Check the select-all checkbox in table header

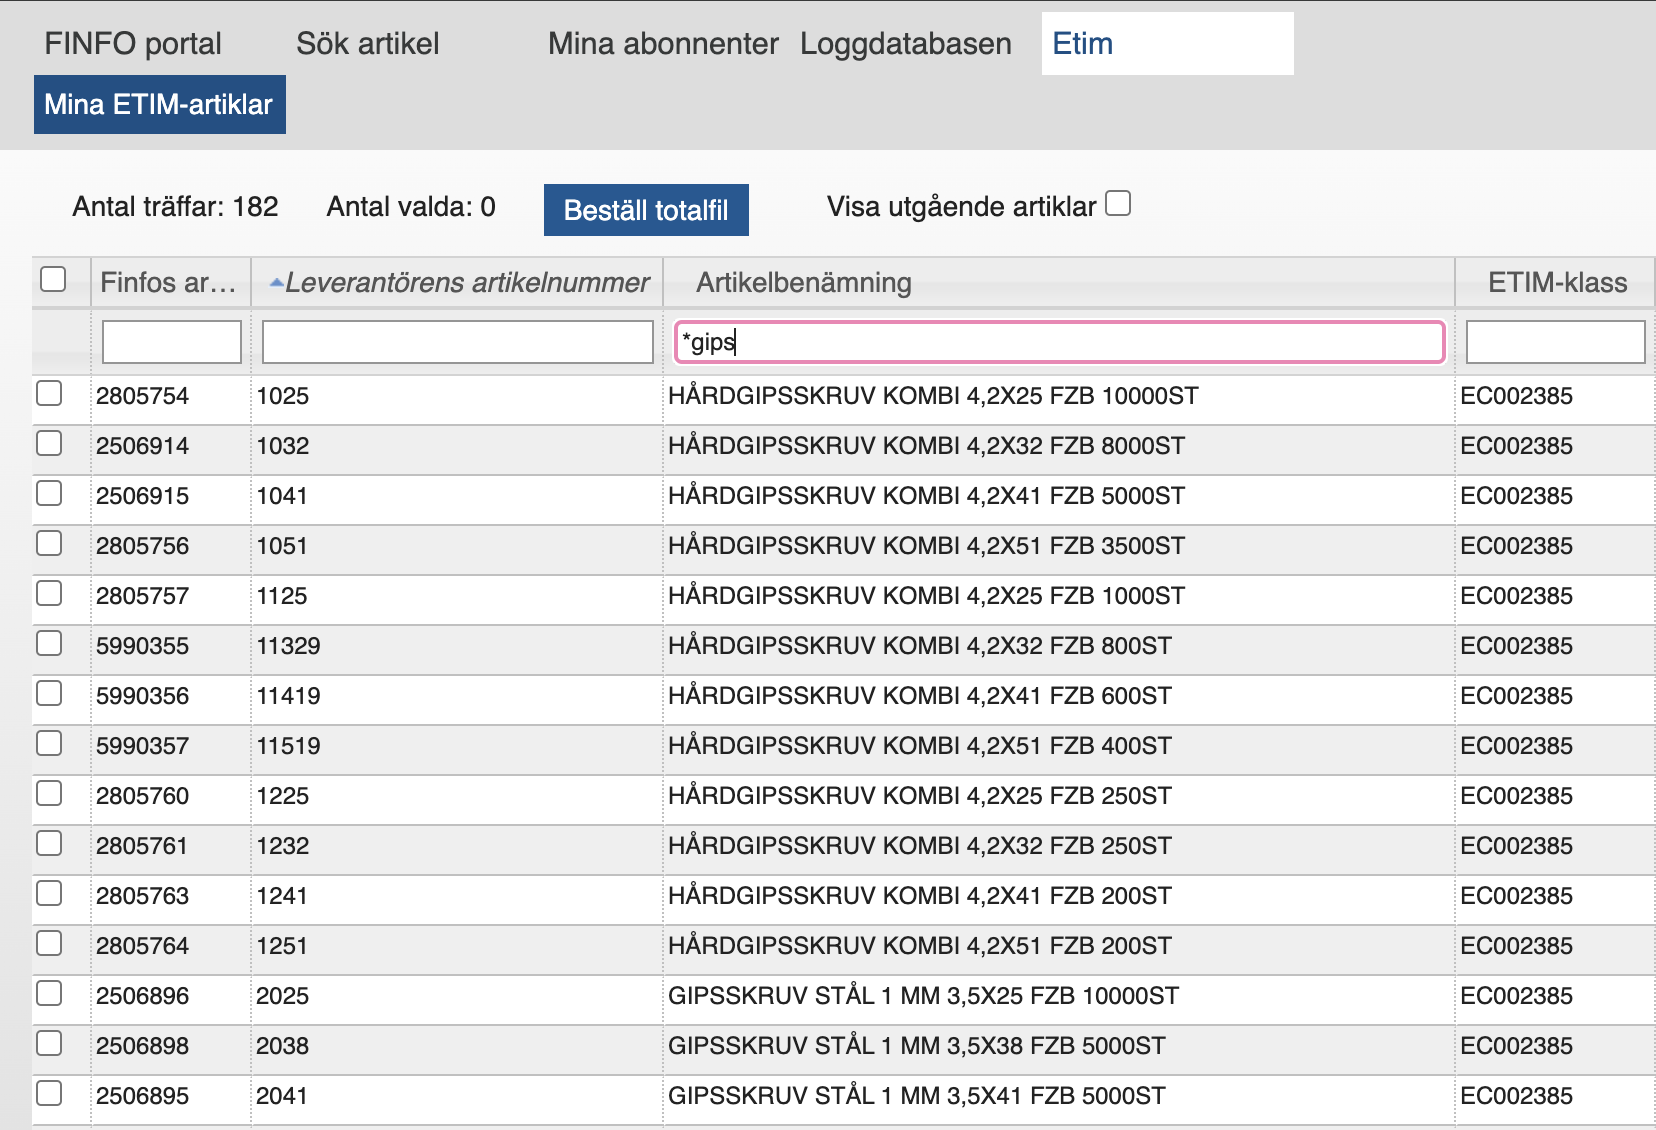[53, 279]
